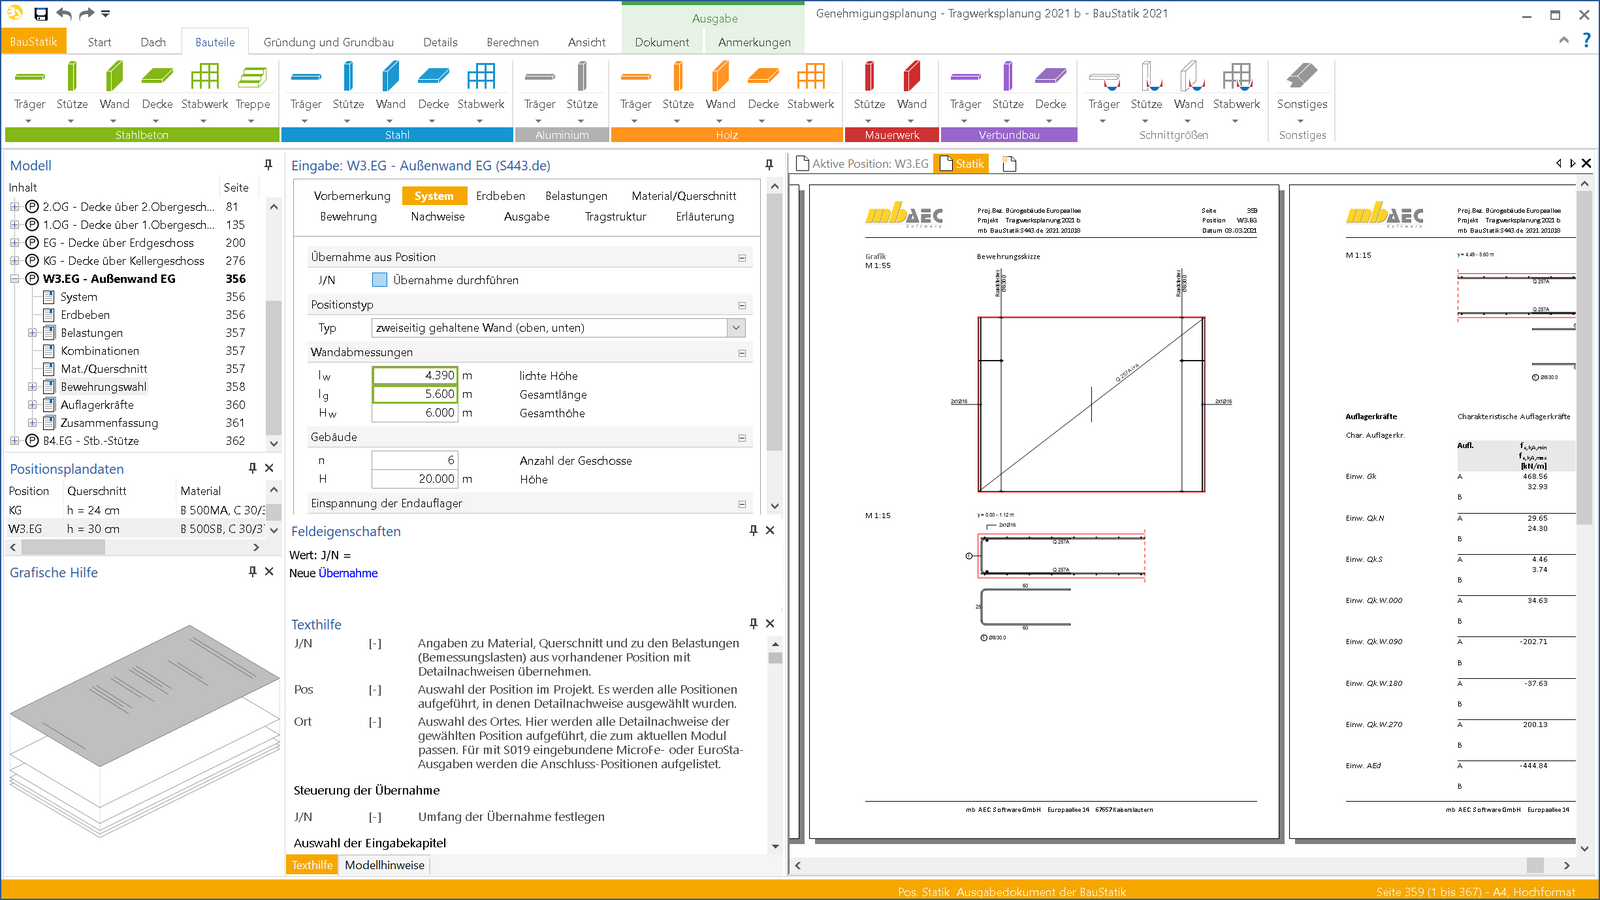Select the Stahl Decke icon
This screenshot has height=900, width=1600.
click(x=433, y=78)
